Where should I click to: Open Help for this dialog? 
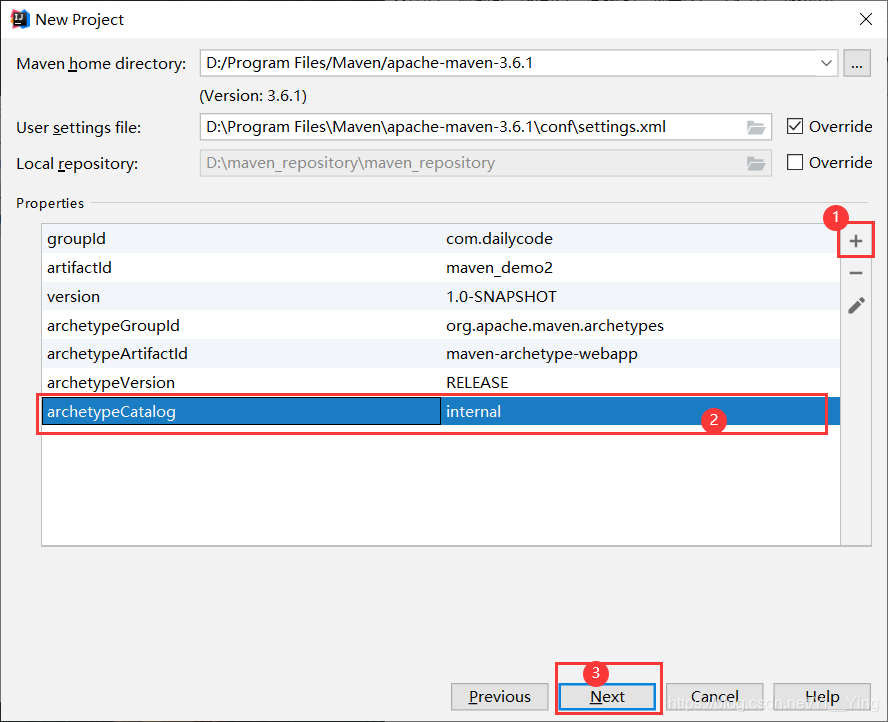click(822, 697)
